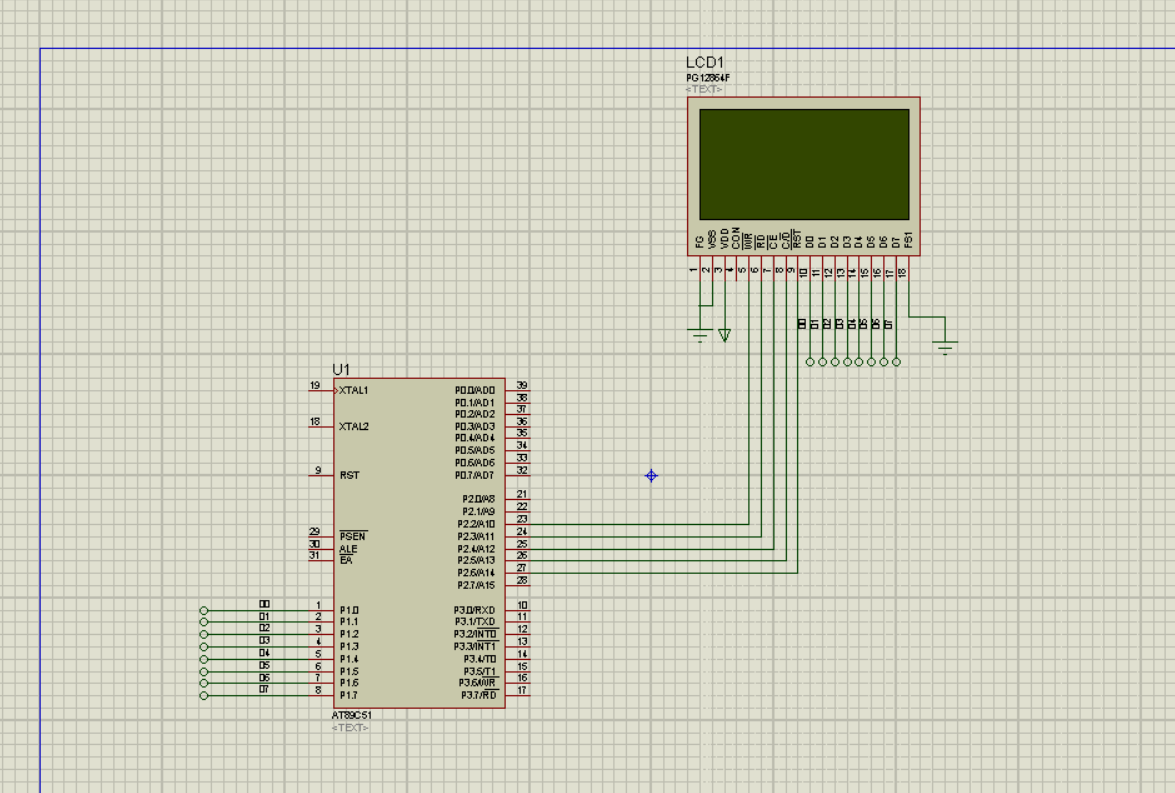Click the PG12864F part value text
The image size is (1175, 793).
point(708,78)
